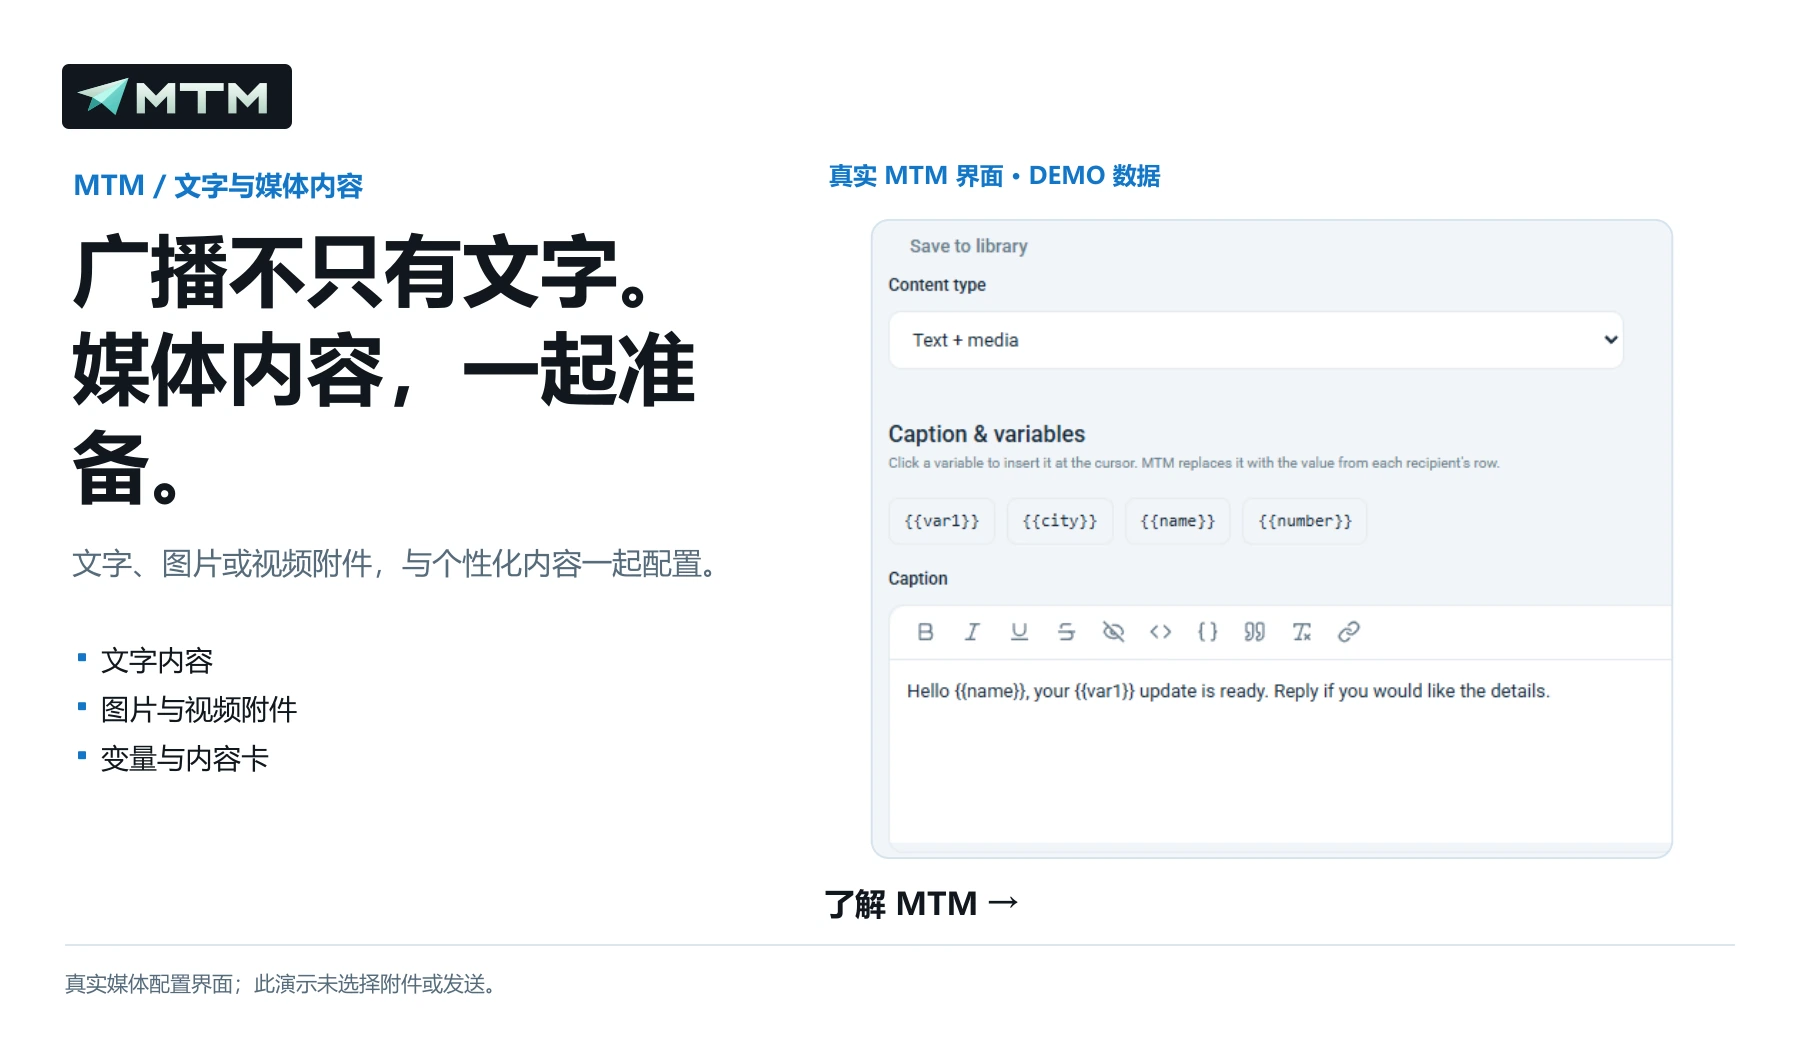This screenshot has height=1050, width=1800.
Task: Click the 真实 MTM 界面 · DEMO 数据 label
Action: click(994, 176)
